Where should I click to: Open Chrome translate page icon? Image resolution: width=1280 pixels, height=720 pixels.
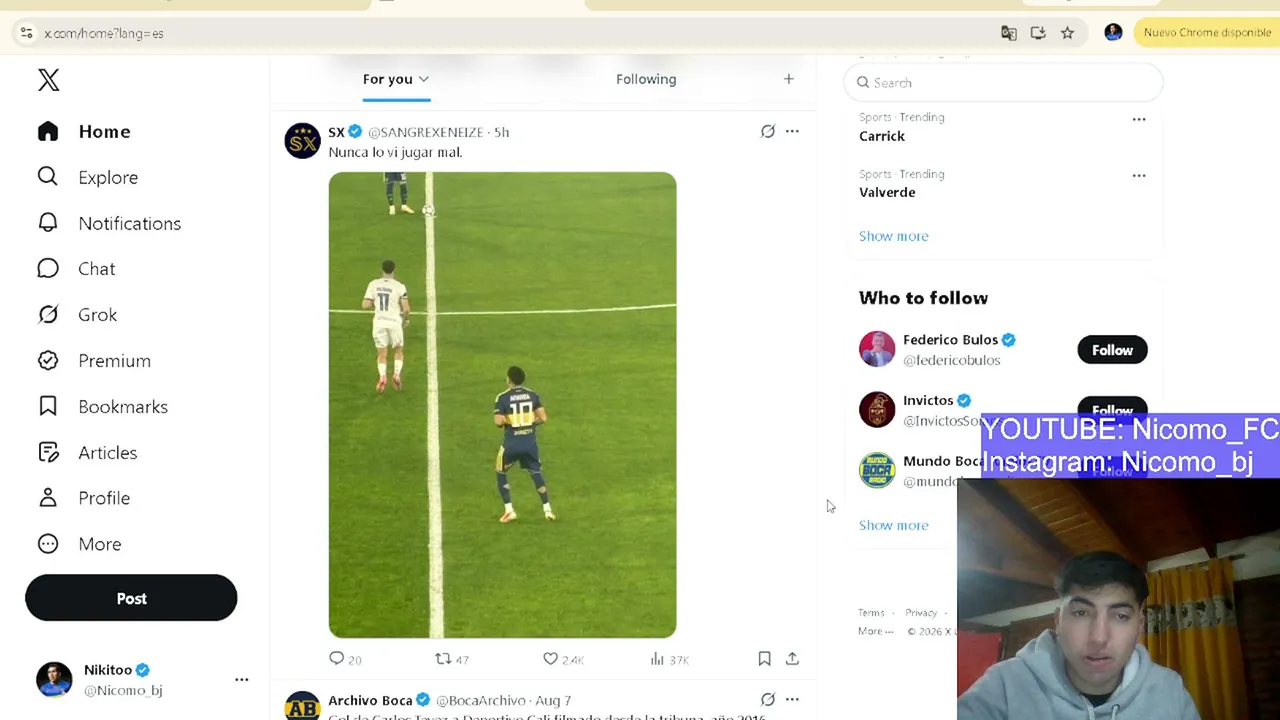coord(1009,33)
